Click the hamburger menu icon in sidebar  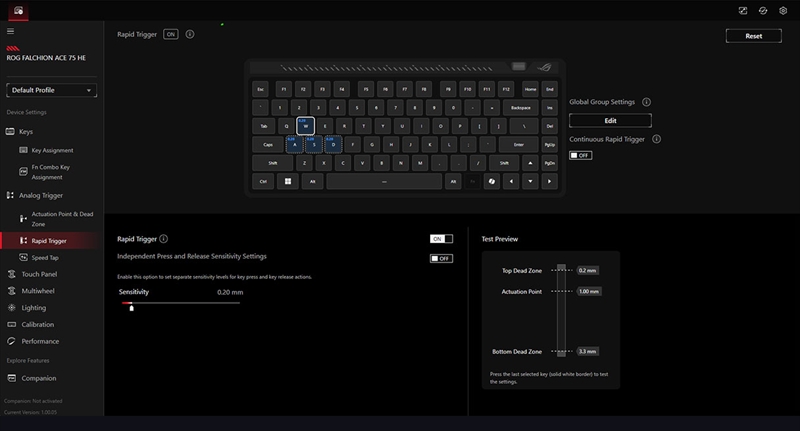click(x=11, y=31)
